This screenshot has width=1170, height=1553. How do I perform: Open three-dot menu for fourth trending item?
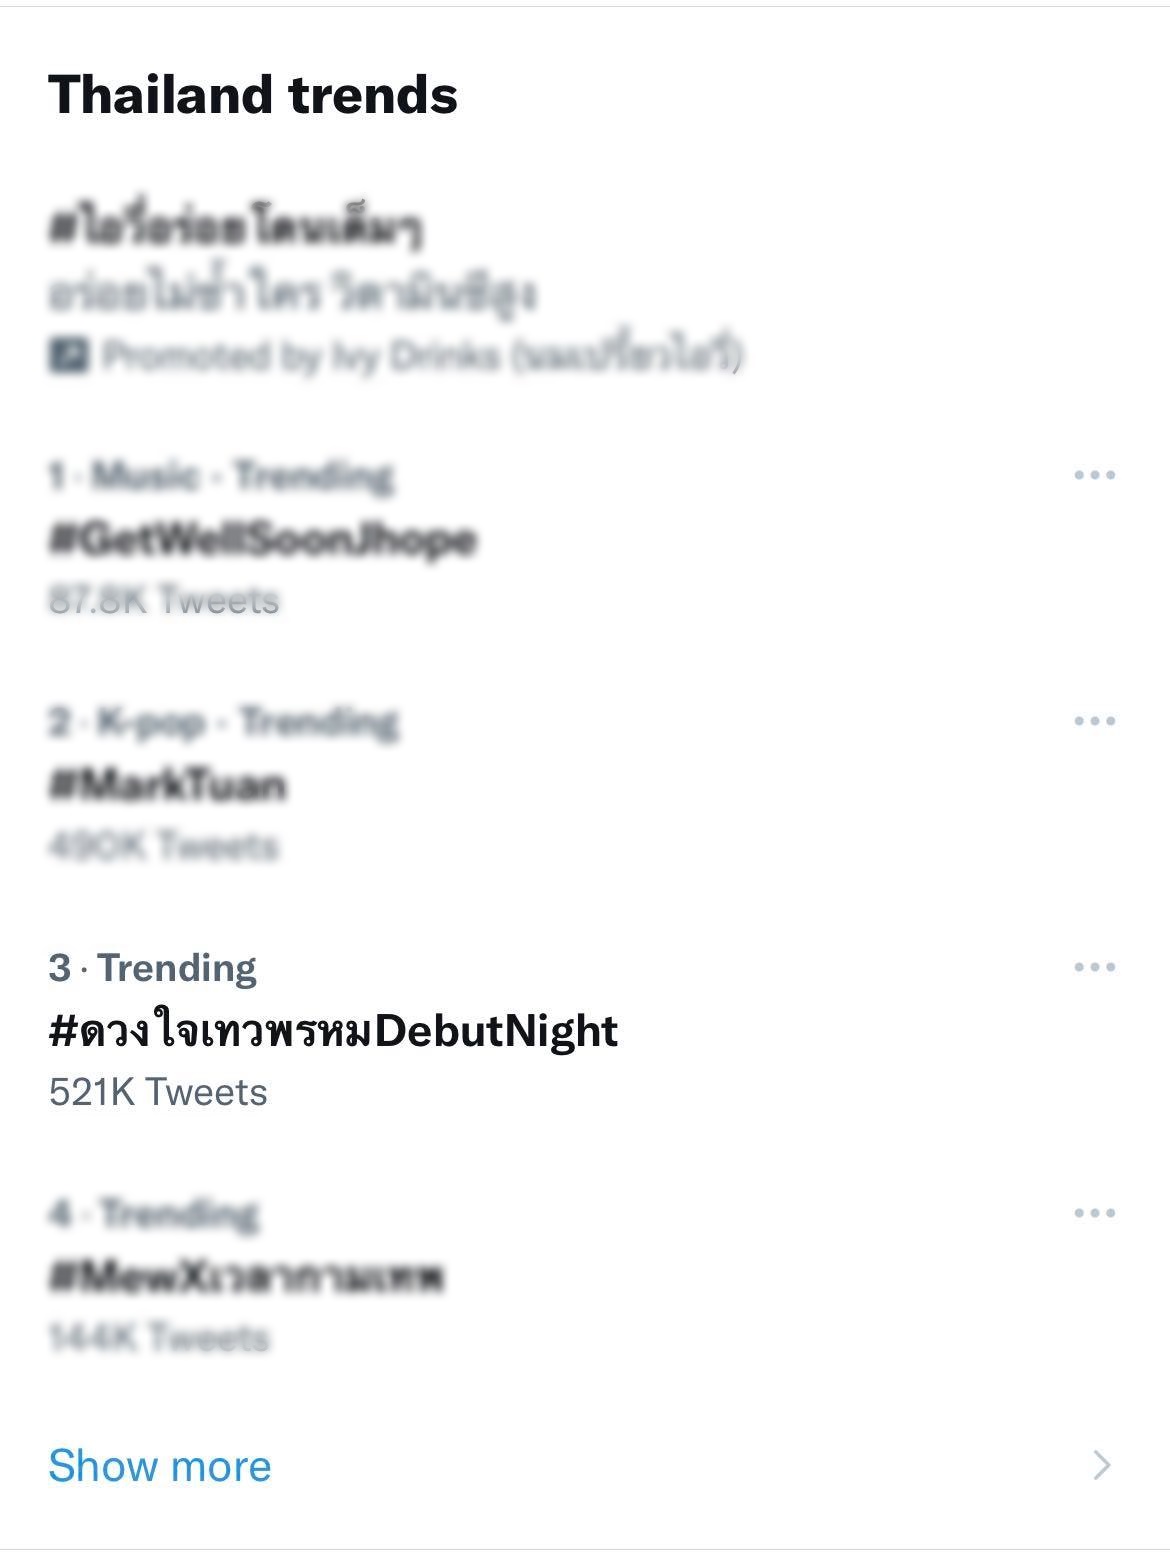tap(1094, 1213)
